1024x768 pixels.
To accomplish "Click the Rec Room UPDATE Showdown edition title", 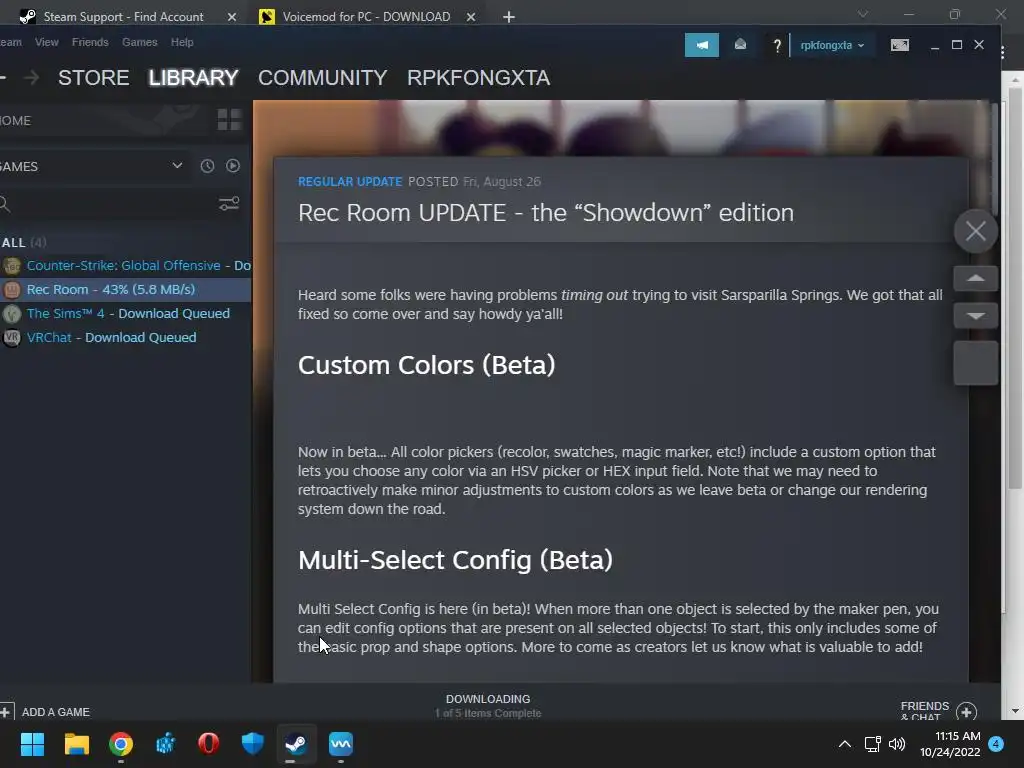I will (546, 213).
